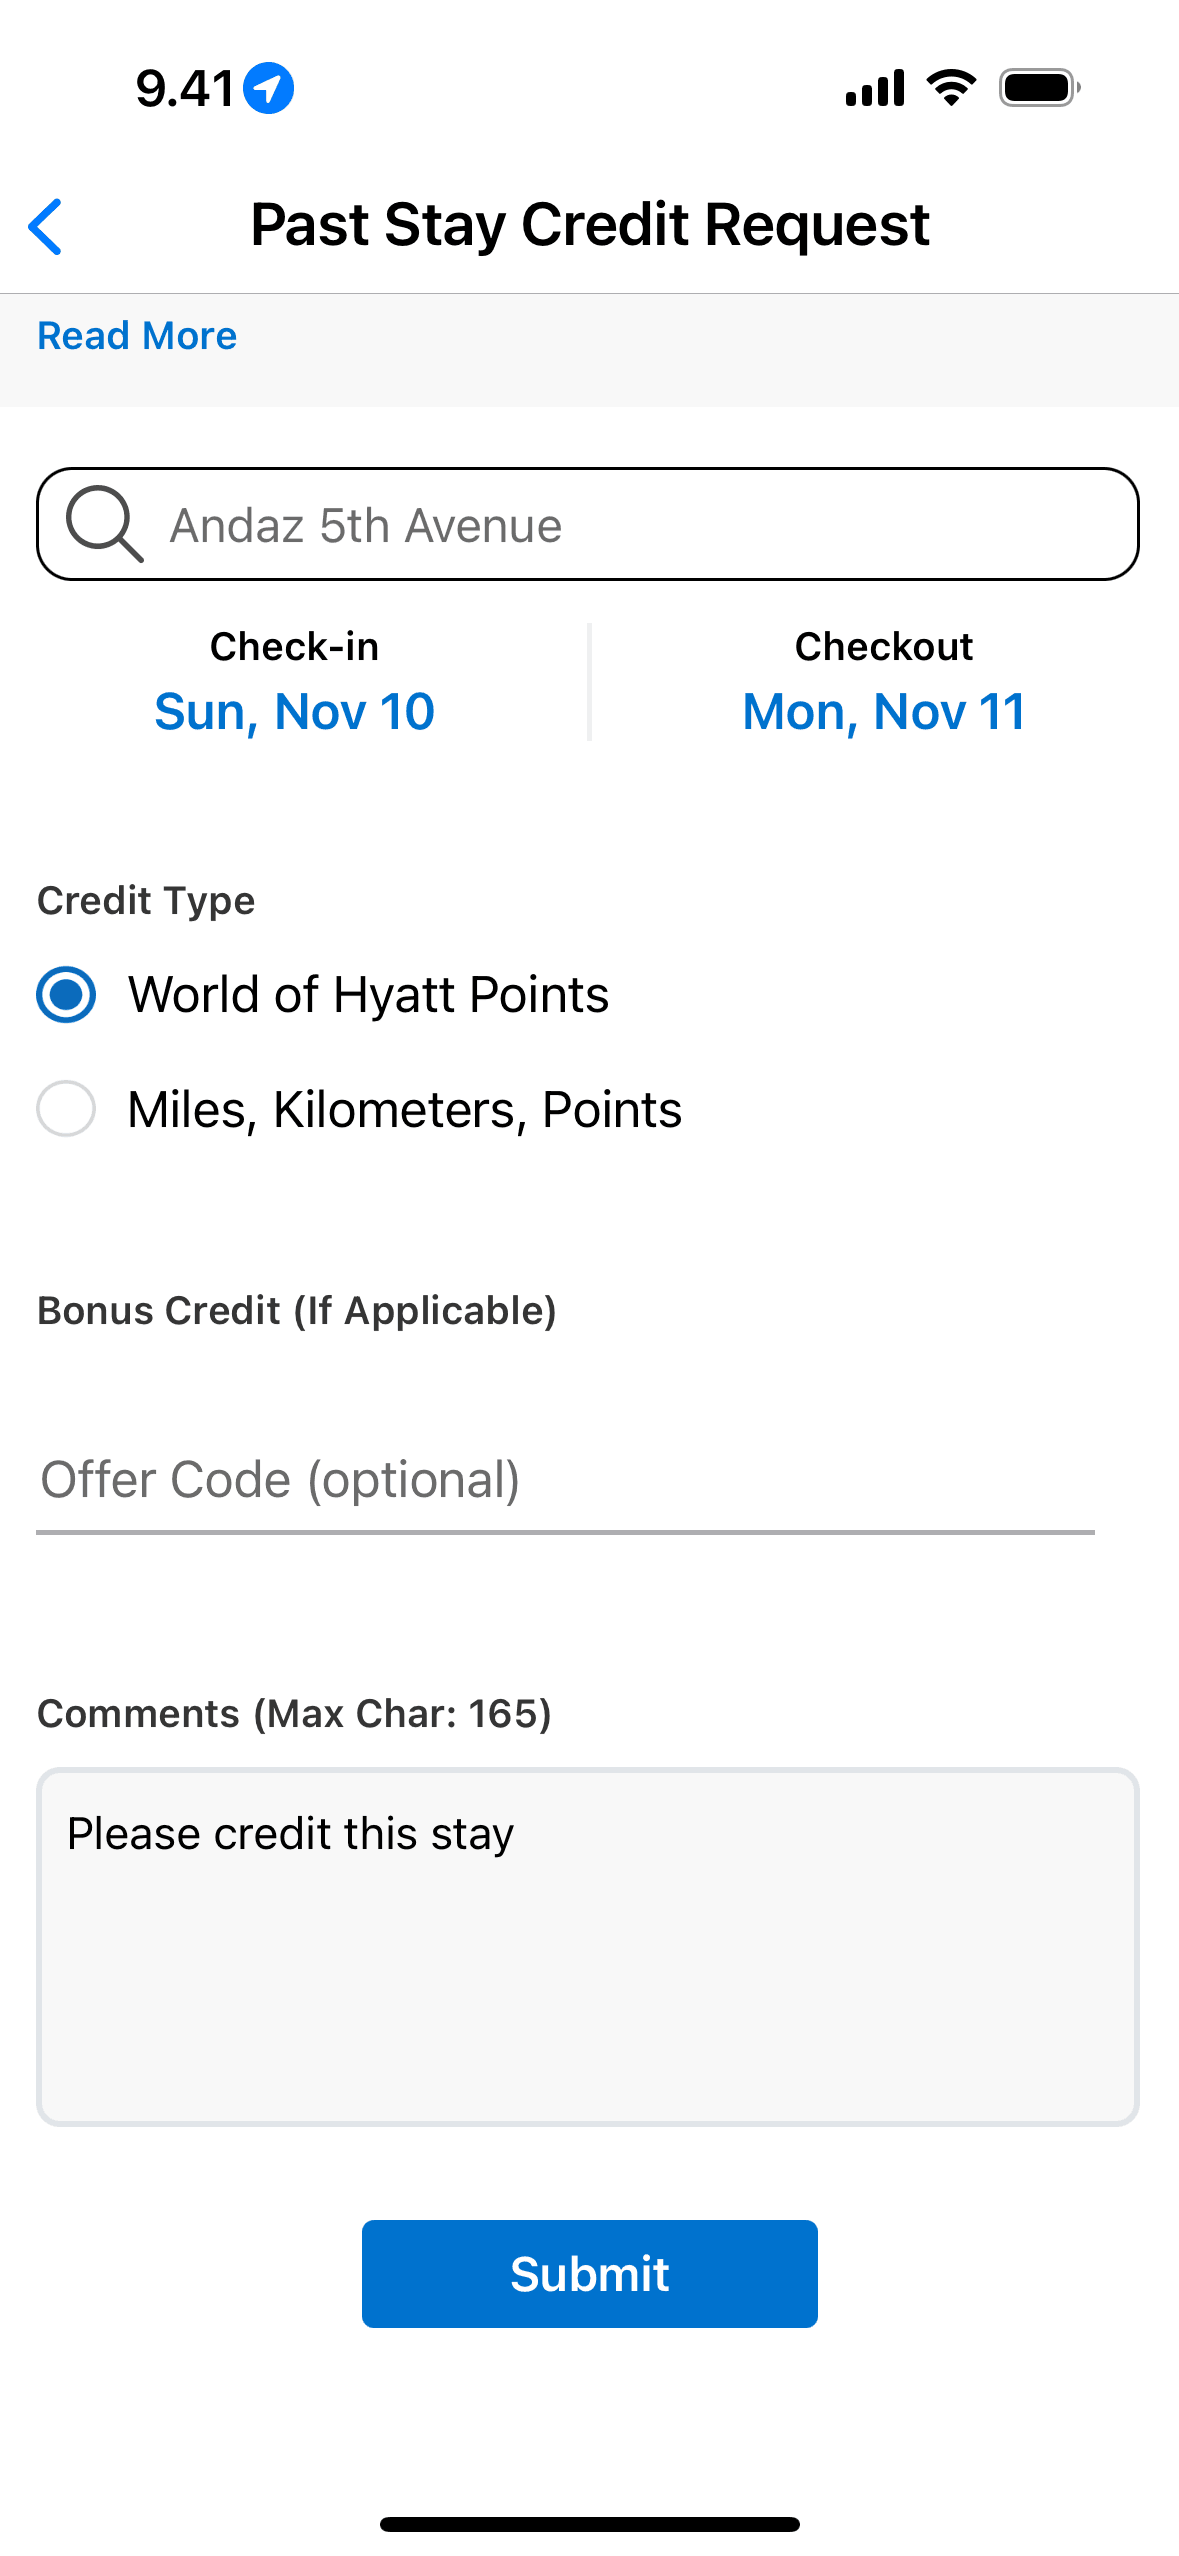Image resolution: width=1179 pixels, height=2556 pixels.
Task: Tap the 9.41 clock time
Action: pos(185,88)
